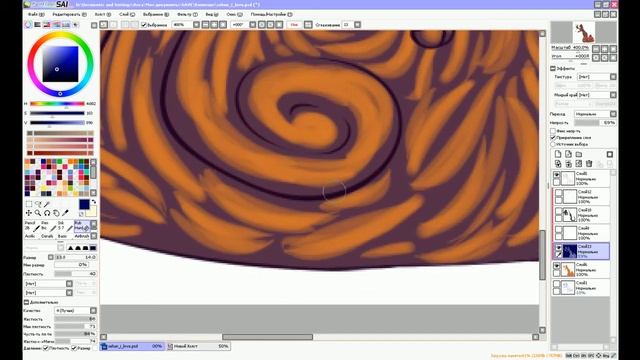
Task: Show the Слой12 layer via eye box
Action: point(558,193)
